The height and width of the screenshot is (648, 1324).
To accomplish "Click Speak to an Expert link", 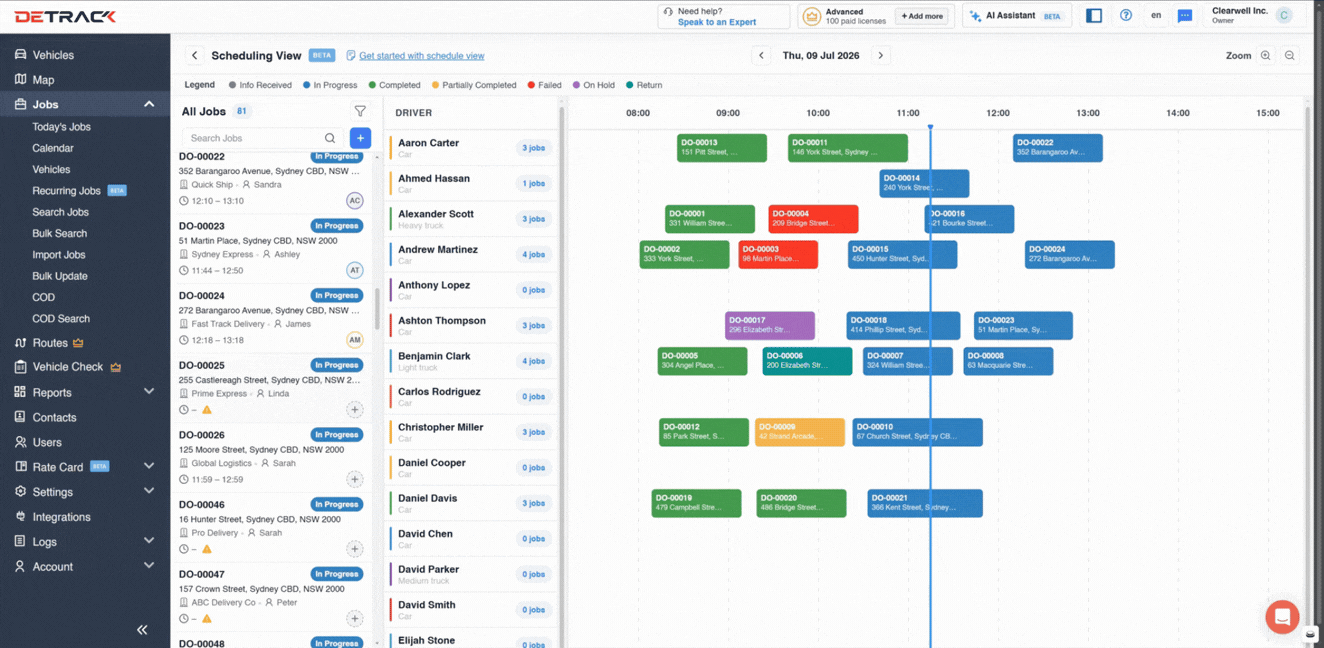I will (716, 22).
